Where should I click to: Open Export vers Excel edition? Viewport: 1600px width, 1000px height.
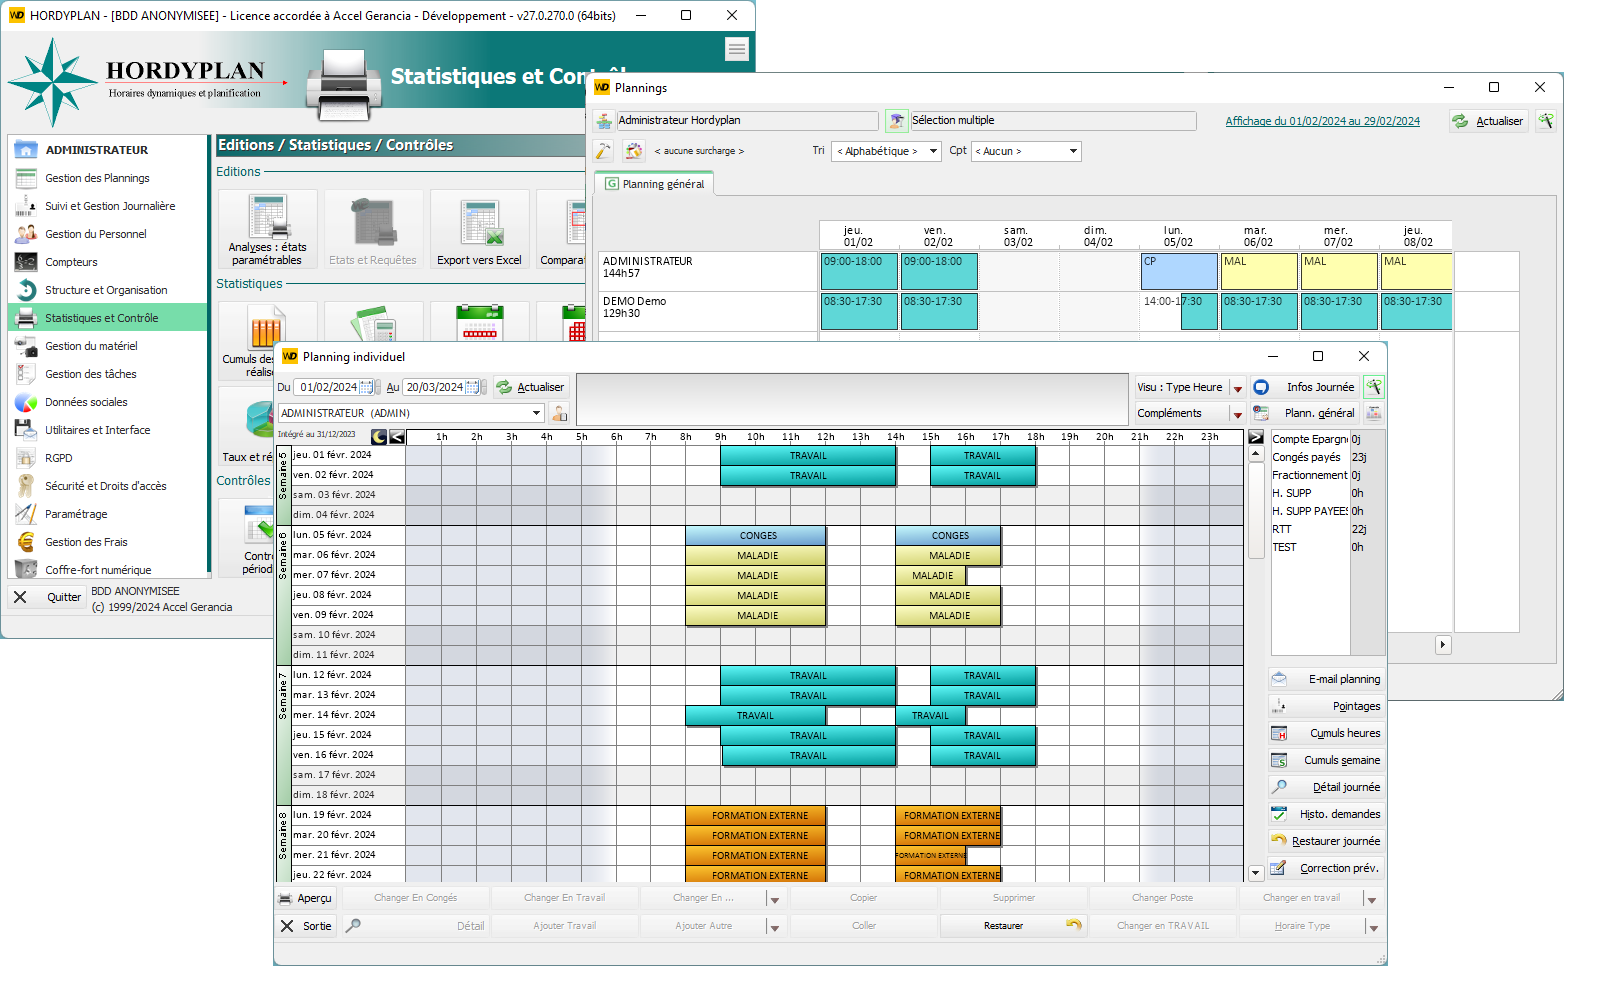[480, 231]
